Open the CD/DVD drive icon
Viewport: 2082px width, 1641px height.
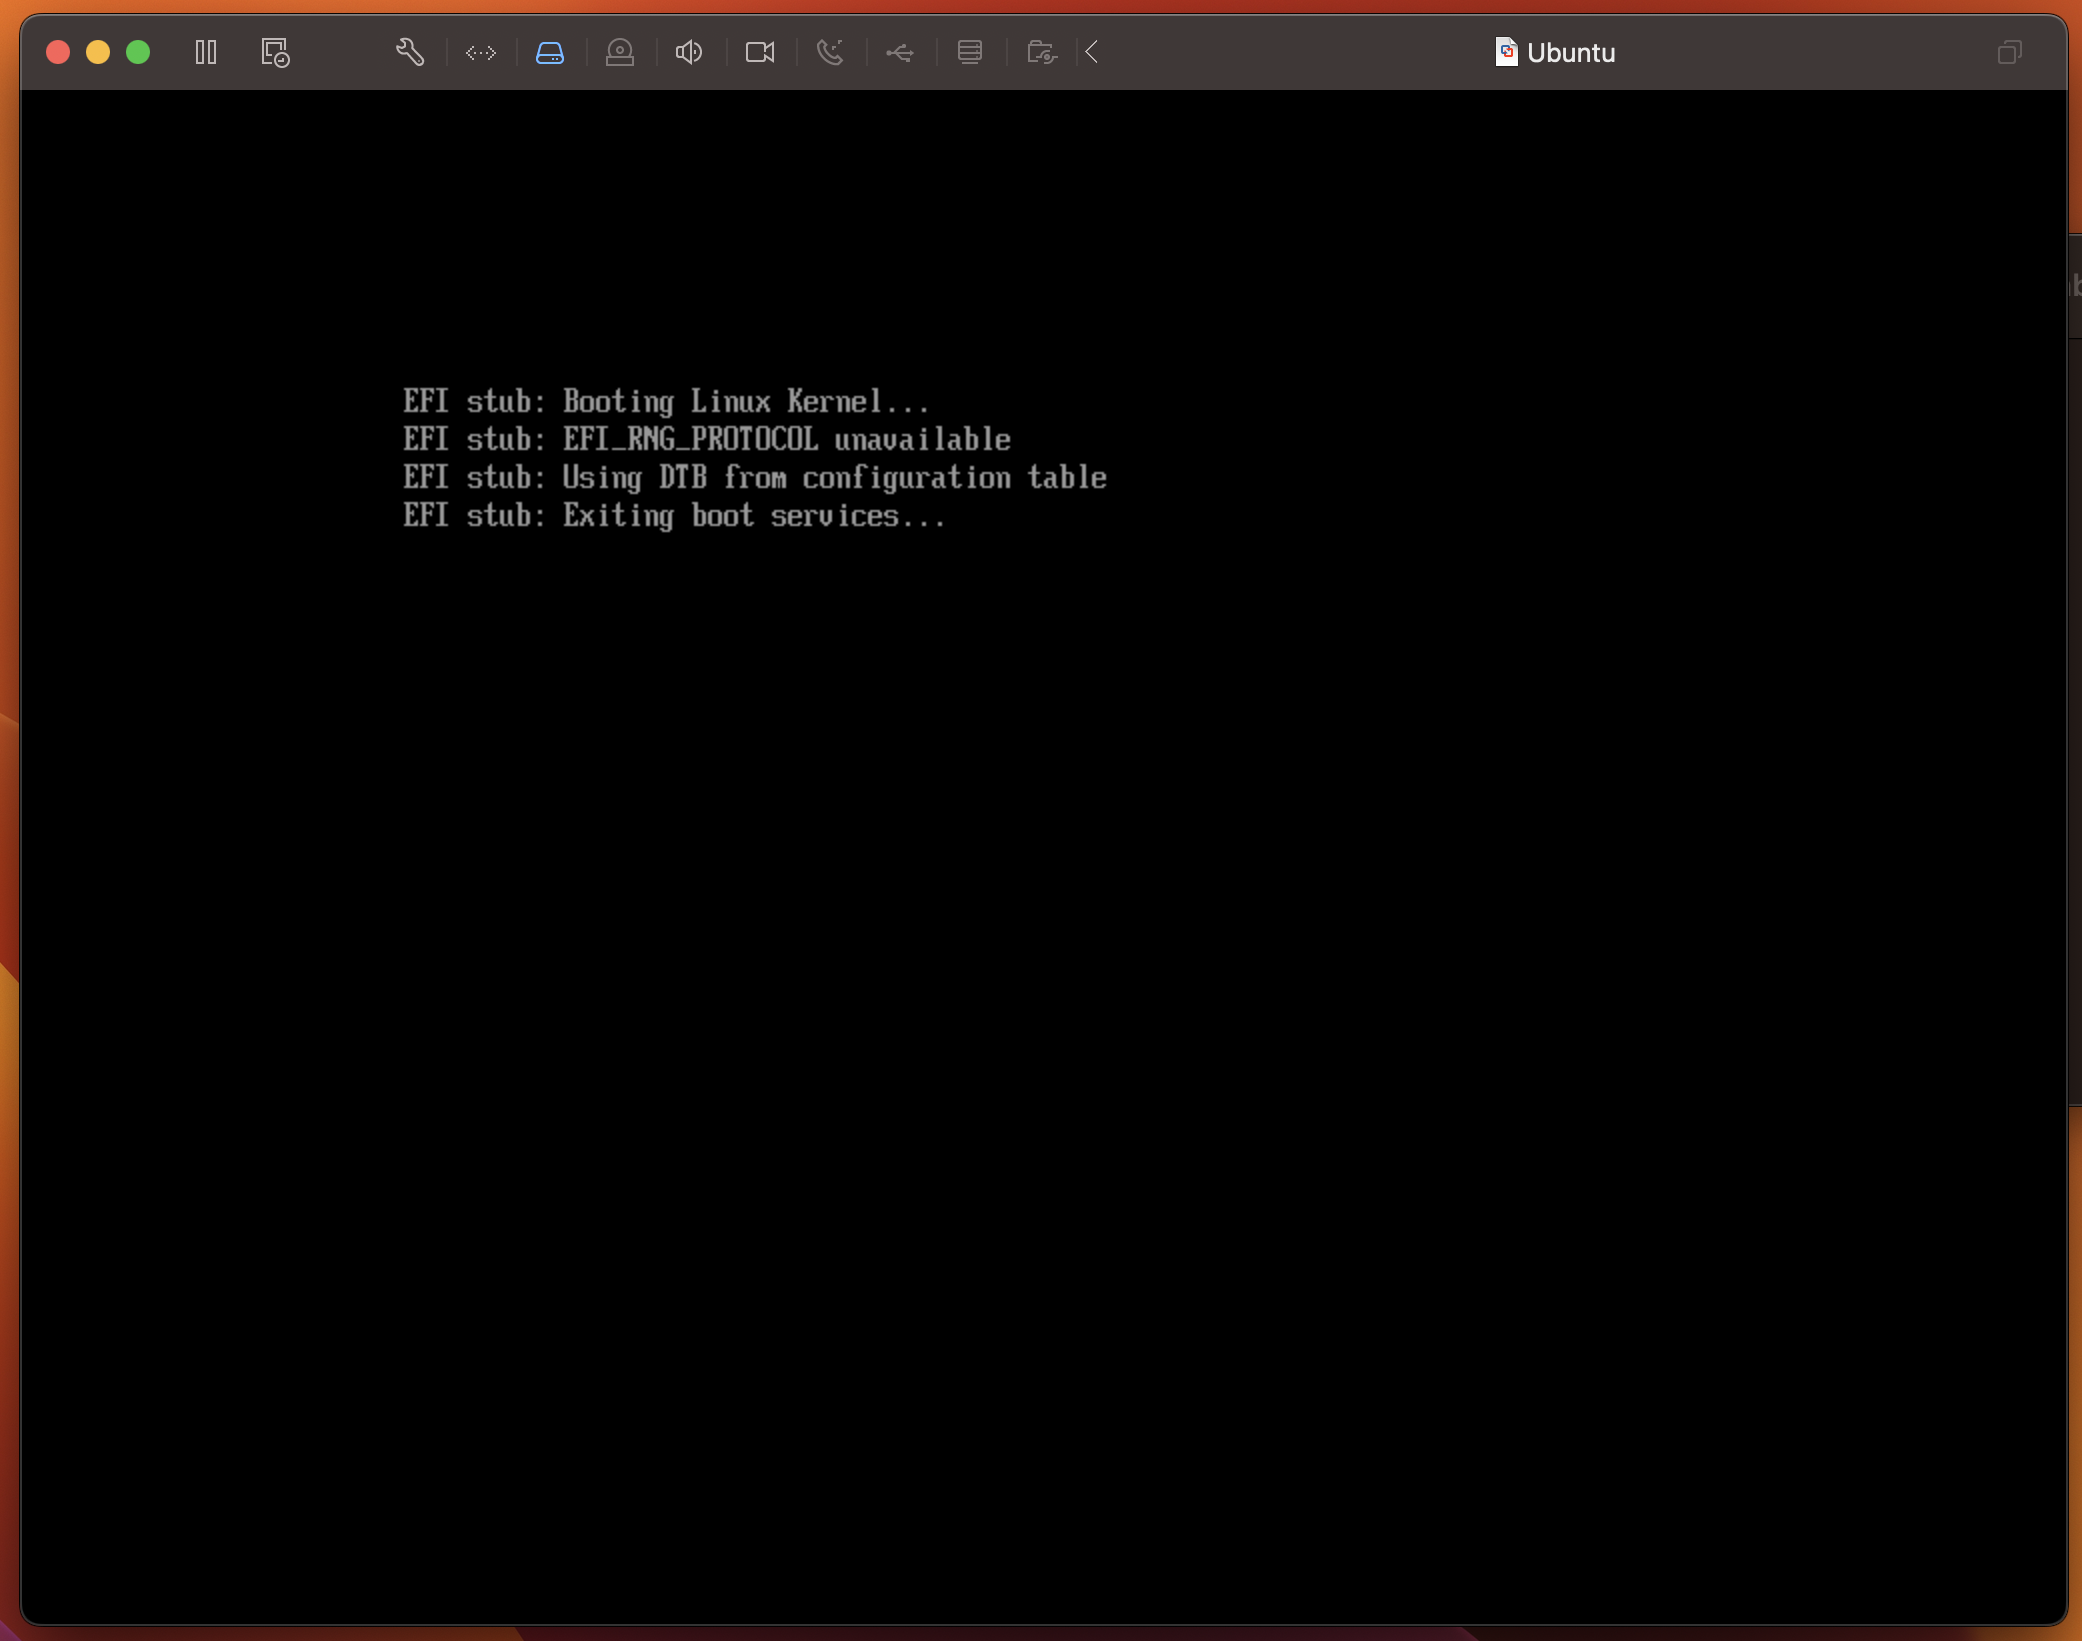coord(620,52)
